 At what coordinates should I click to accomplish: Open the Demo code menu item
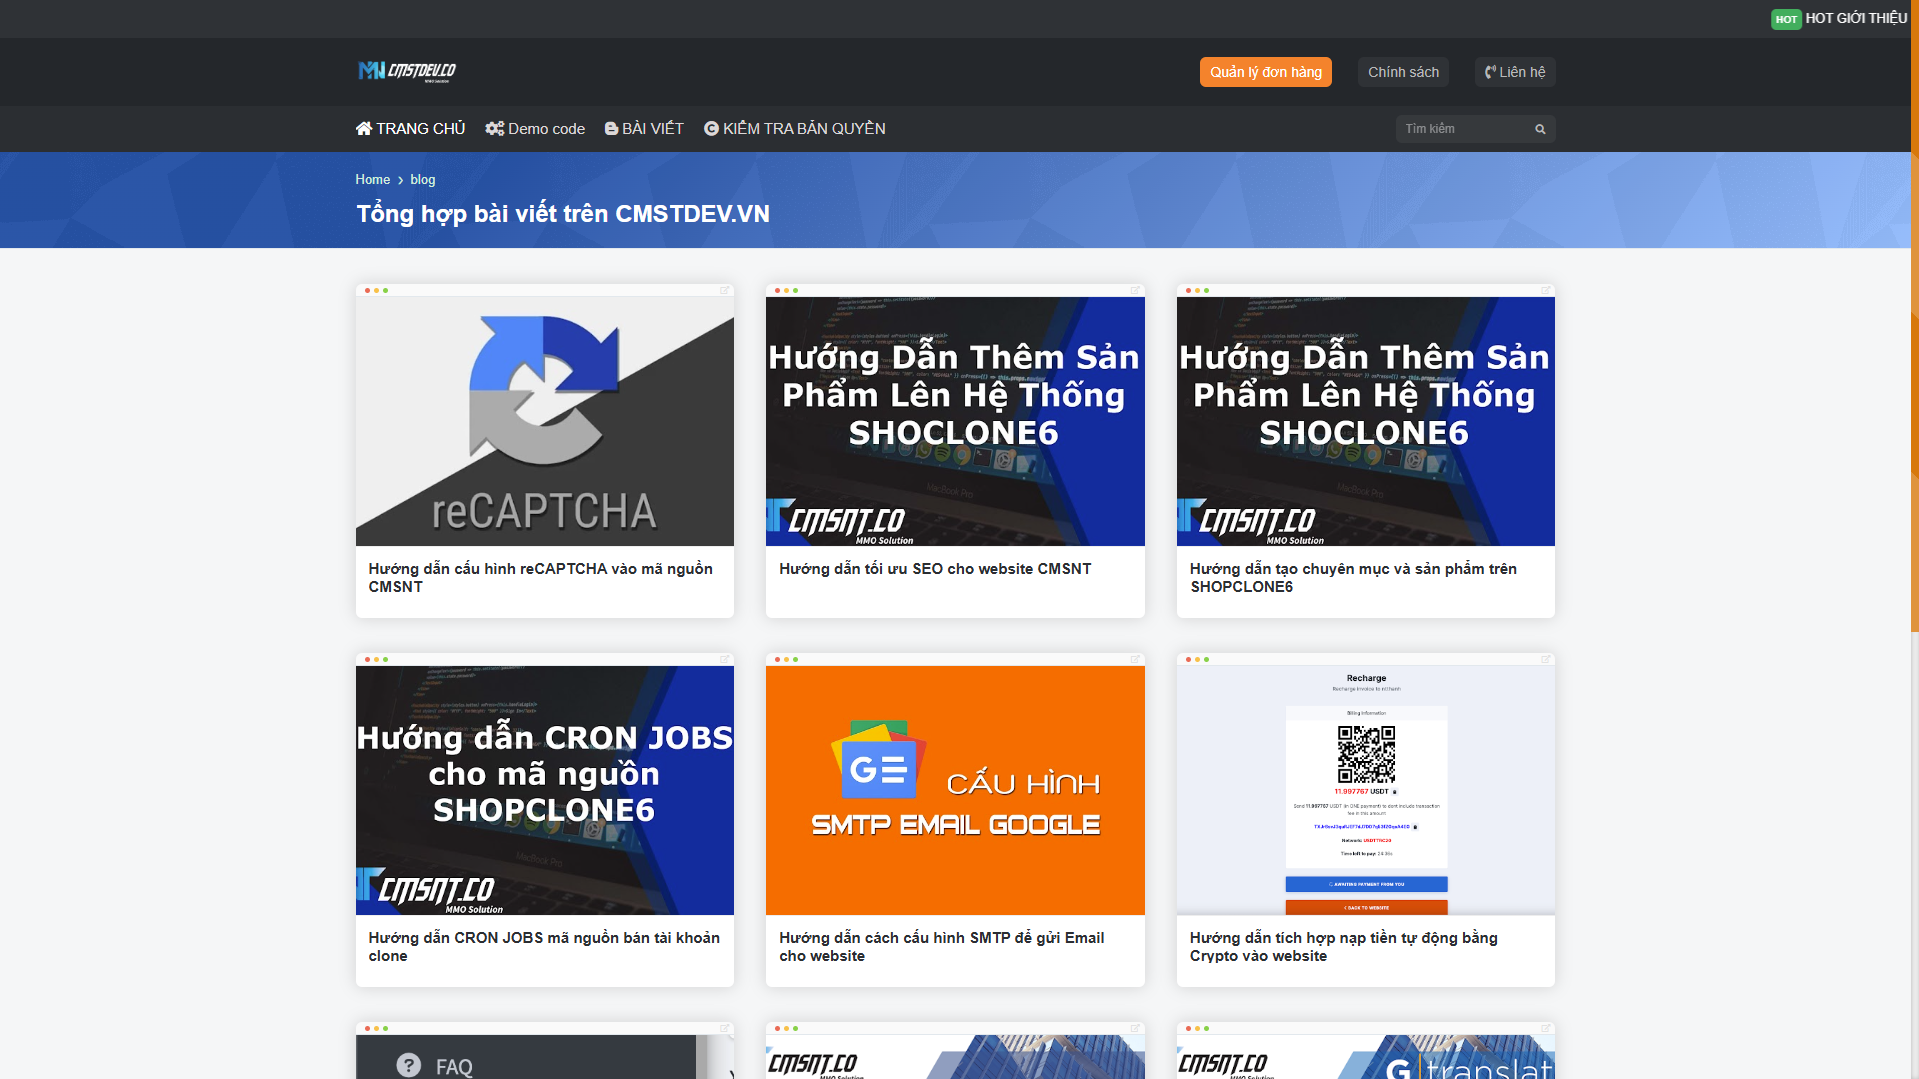click(535, 129)
